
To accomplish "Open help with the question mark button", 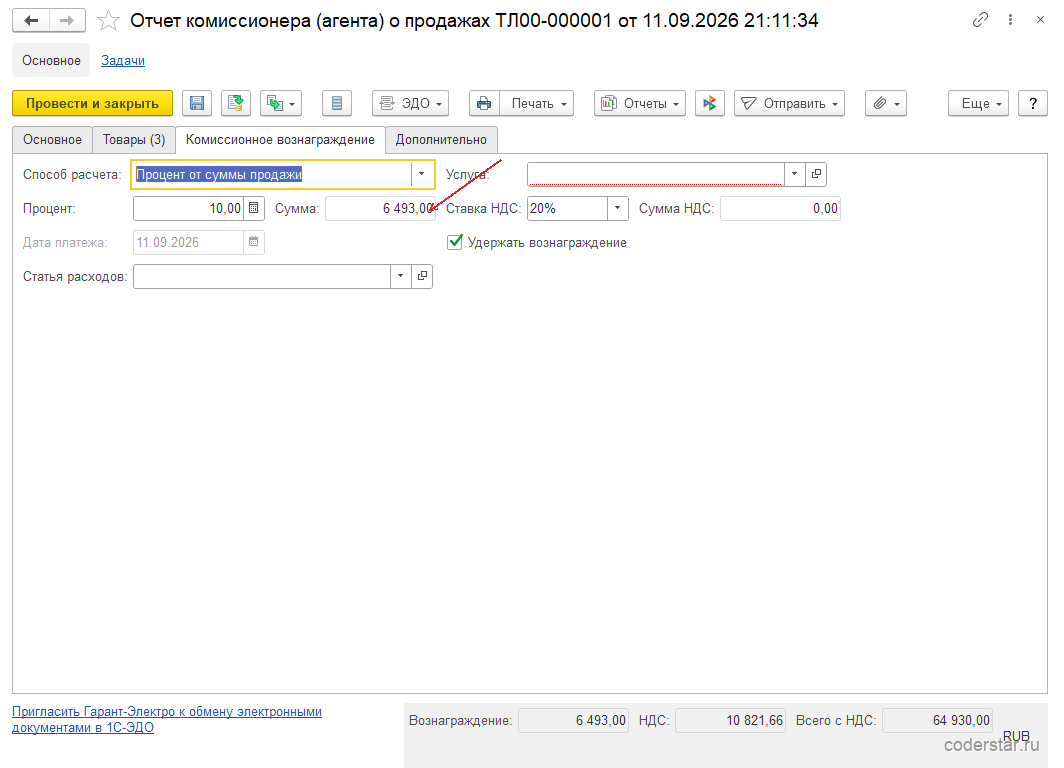I will click(x=1033, y=103).
